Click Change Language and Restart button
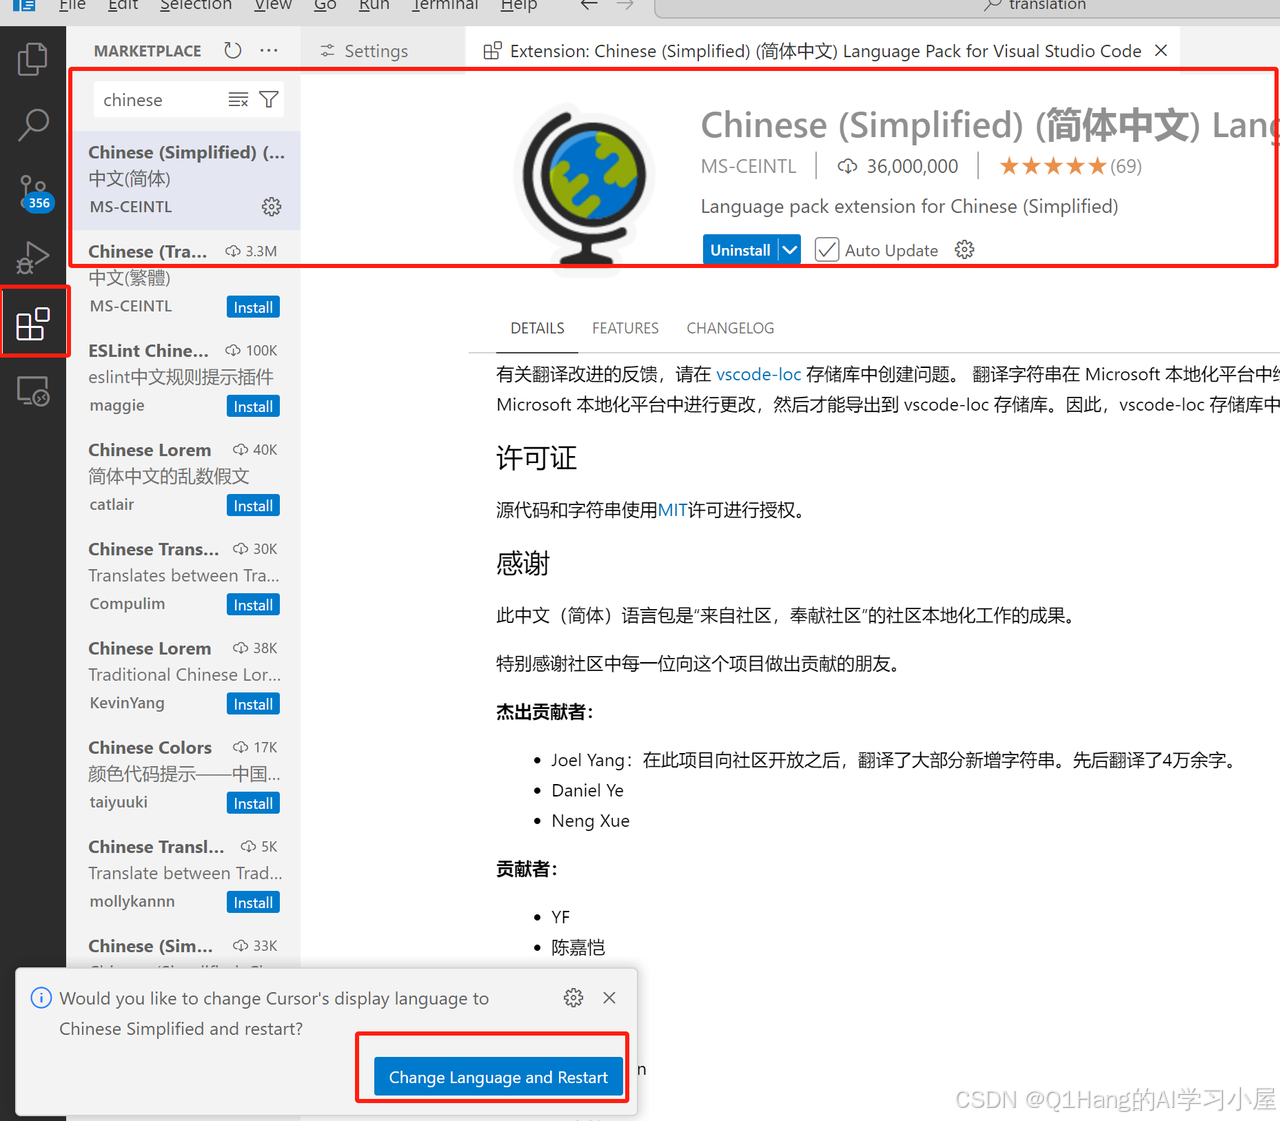 [498, 1077]
